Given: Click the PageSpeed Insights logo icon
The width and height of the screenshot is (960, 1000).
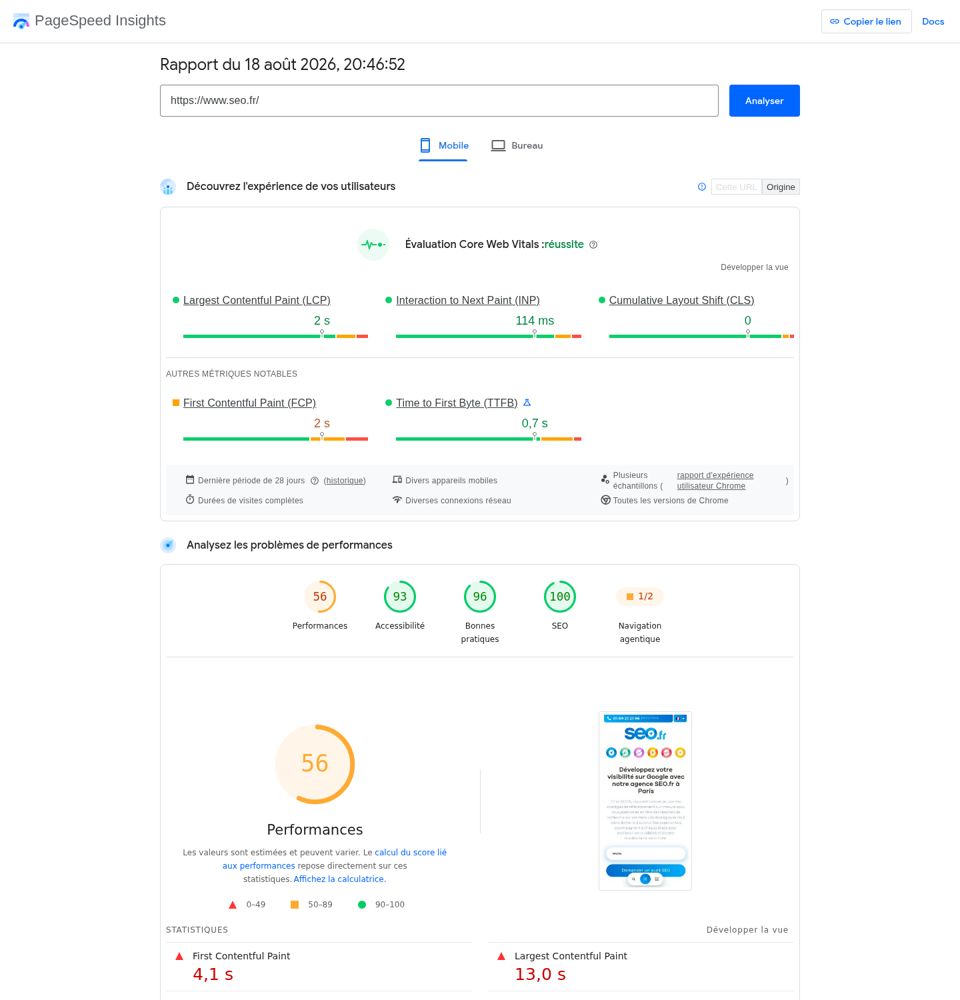Looking at the screenshot, I should [21, 21].
